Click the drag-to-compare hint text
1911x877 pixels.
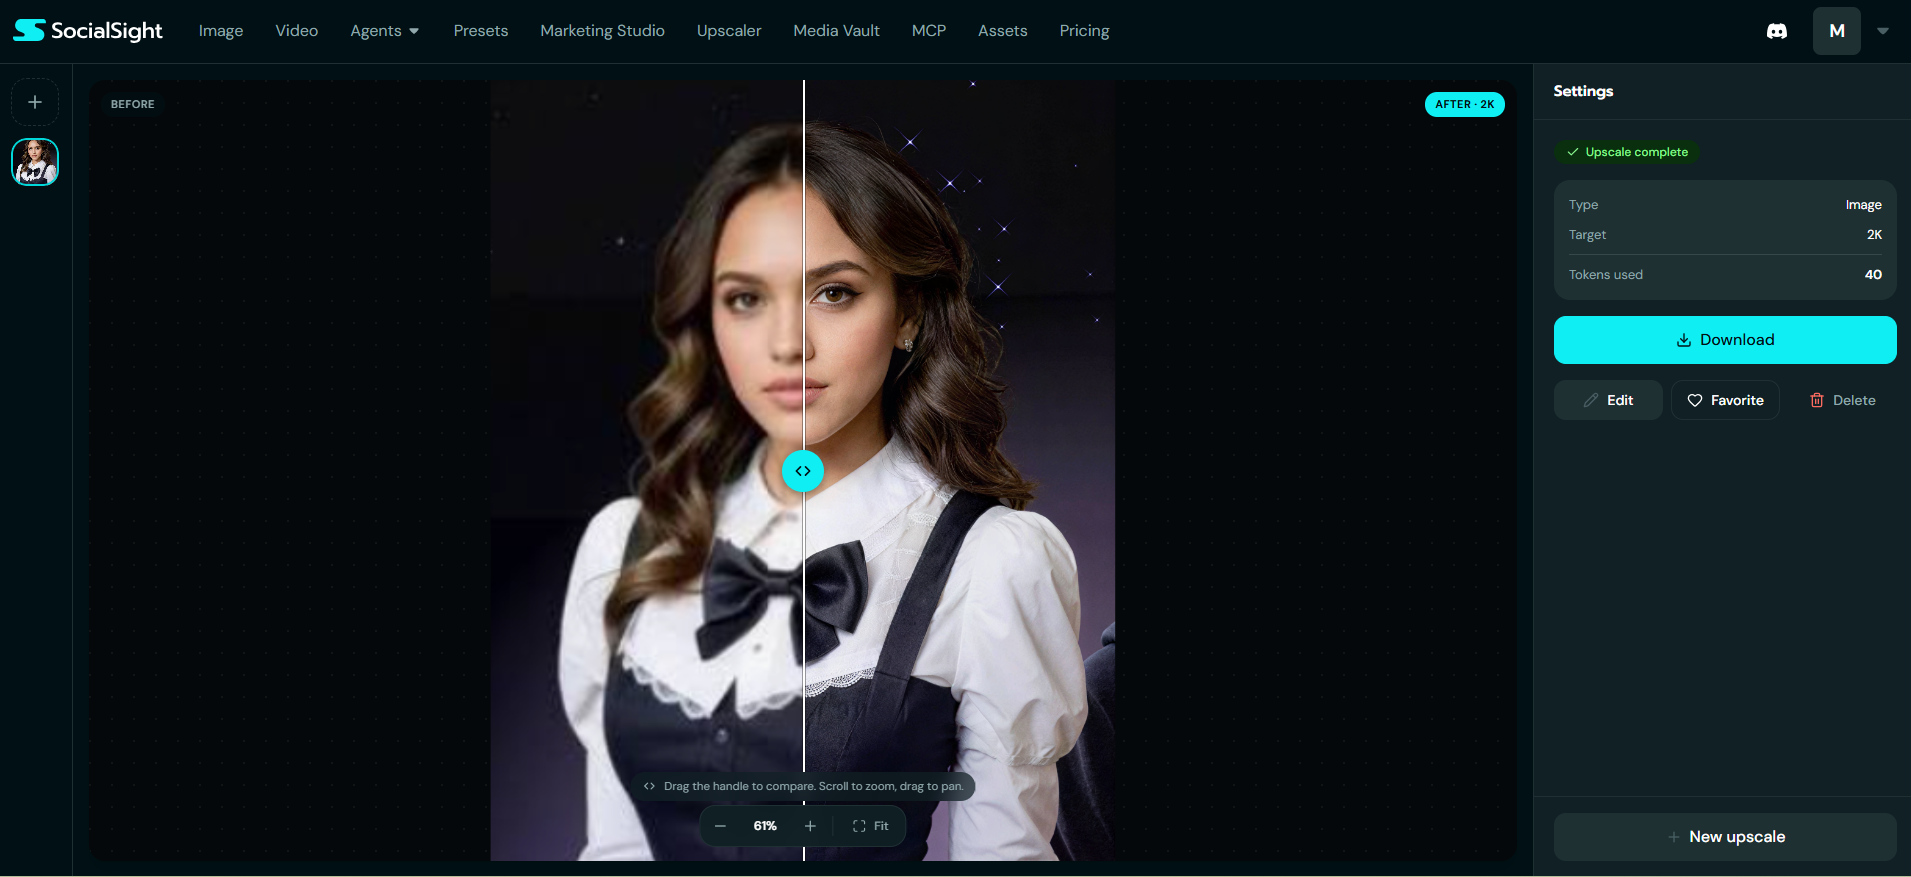[x=814, y=786]
